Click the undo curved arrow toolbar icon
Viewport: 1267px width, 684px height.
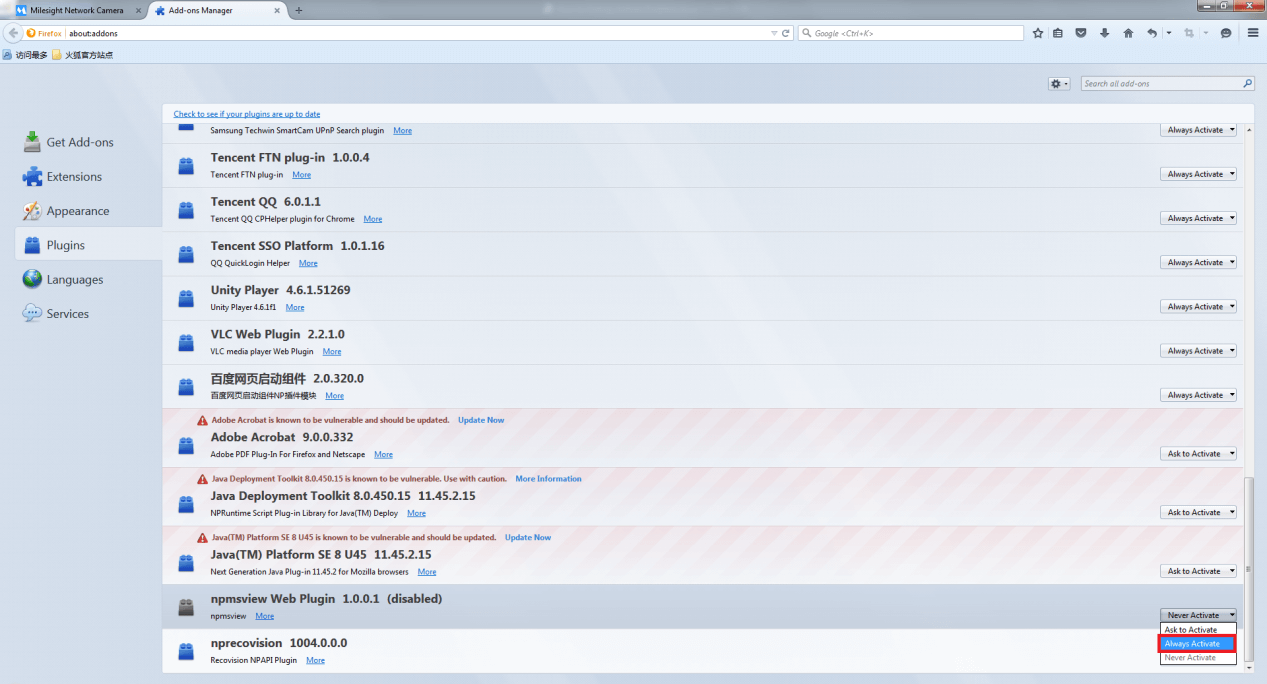(x=1152, y=33)
